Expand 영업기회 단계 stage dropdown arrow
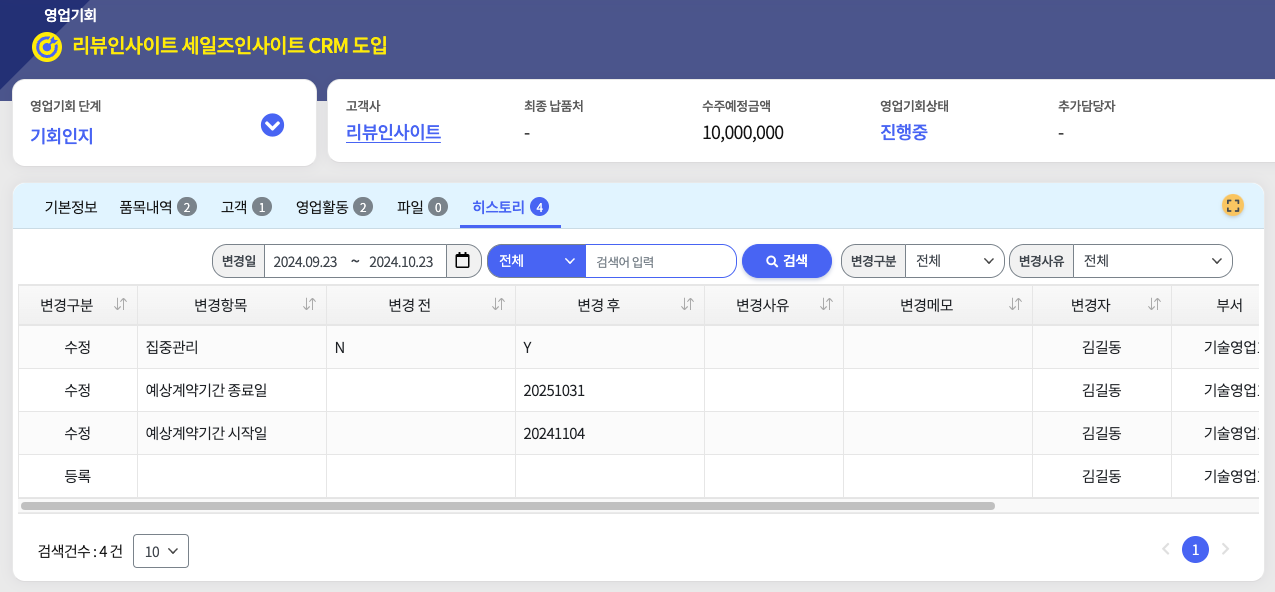 [x=272, y=125]
